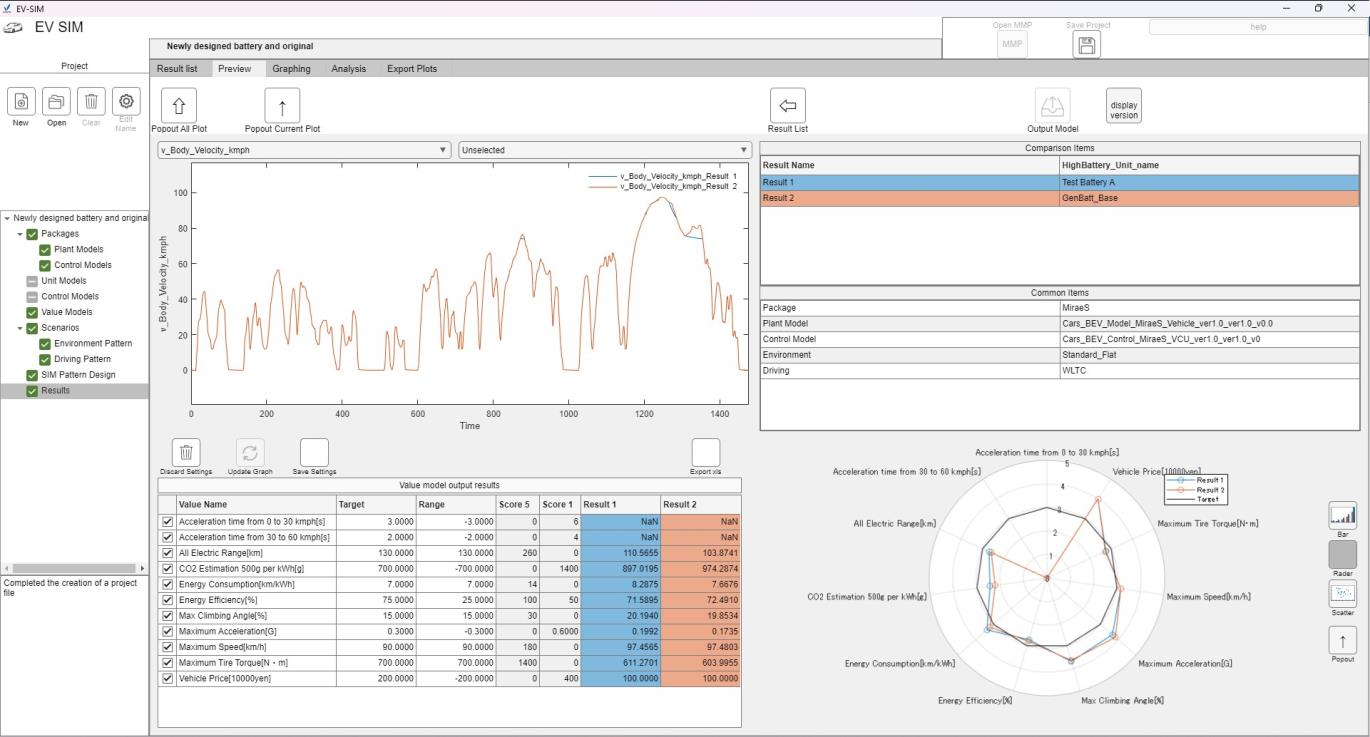Switch to the Graphing tab

pos(292,69)
